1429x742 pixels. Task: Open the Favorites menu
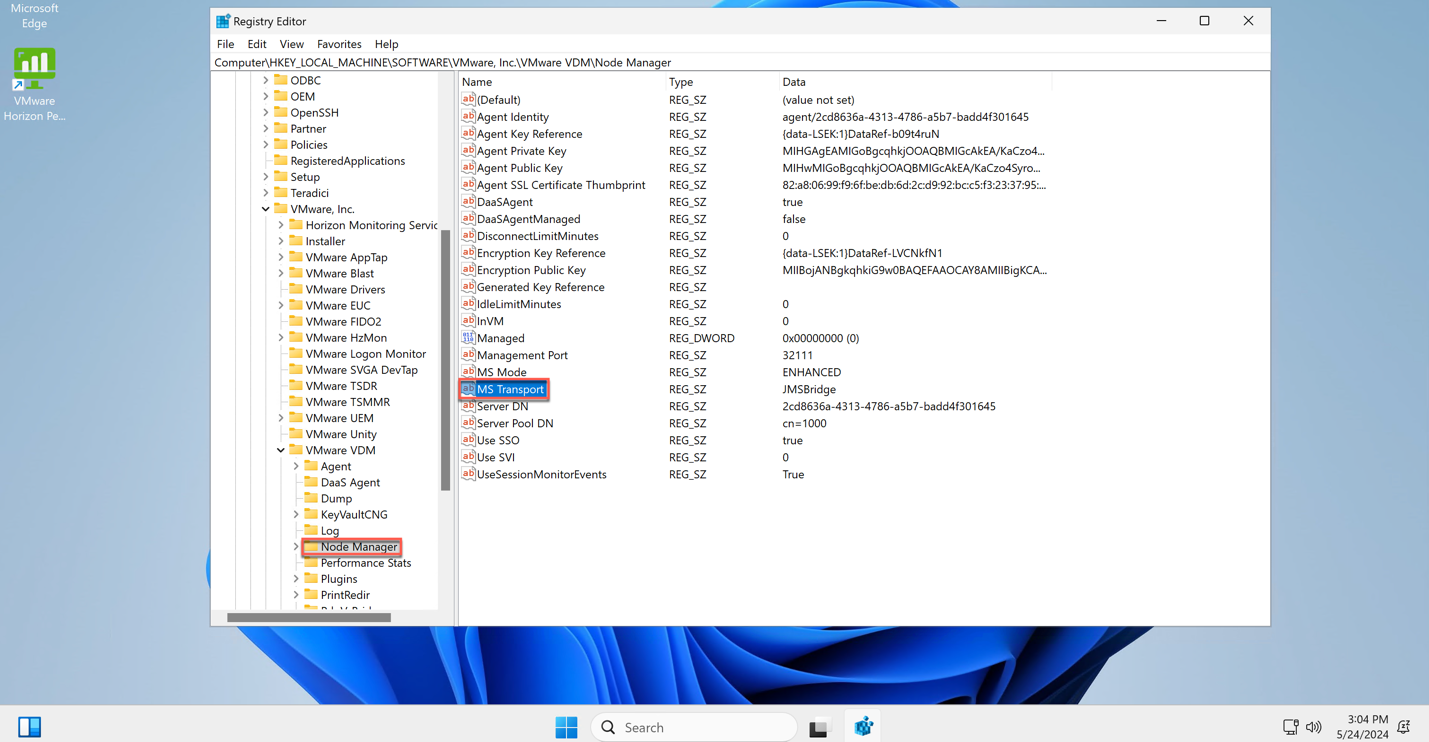click(339, 44)
